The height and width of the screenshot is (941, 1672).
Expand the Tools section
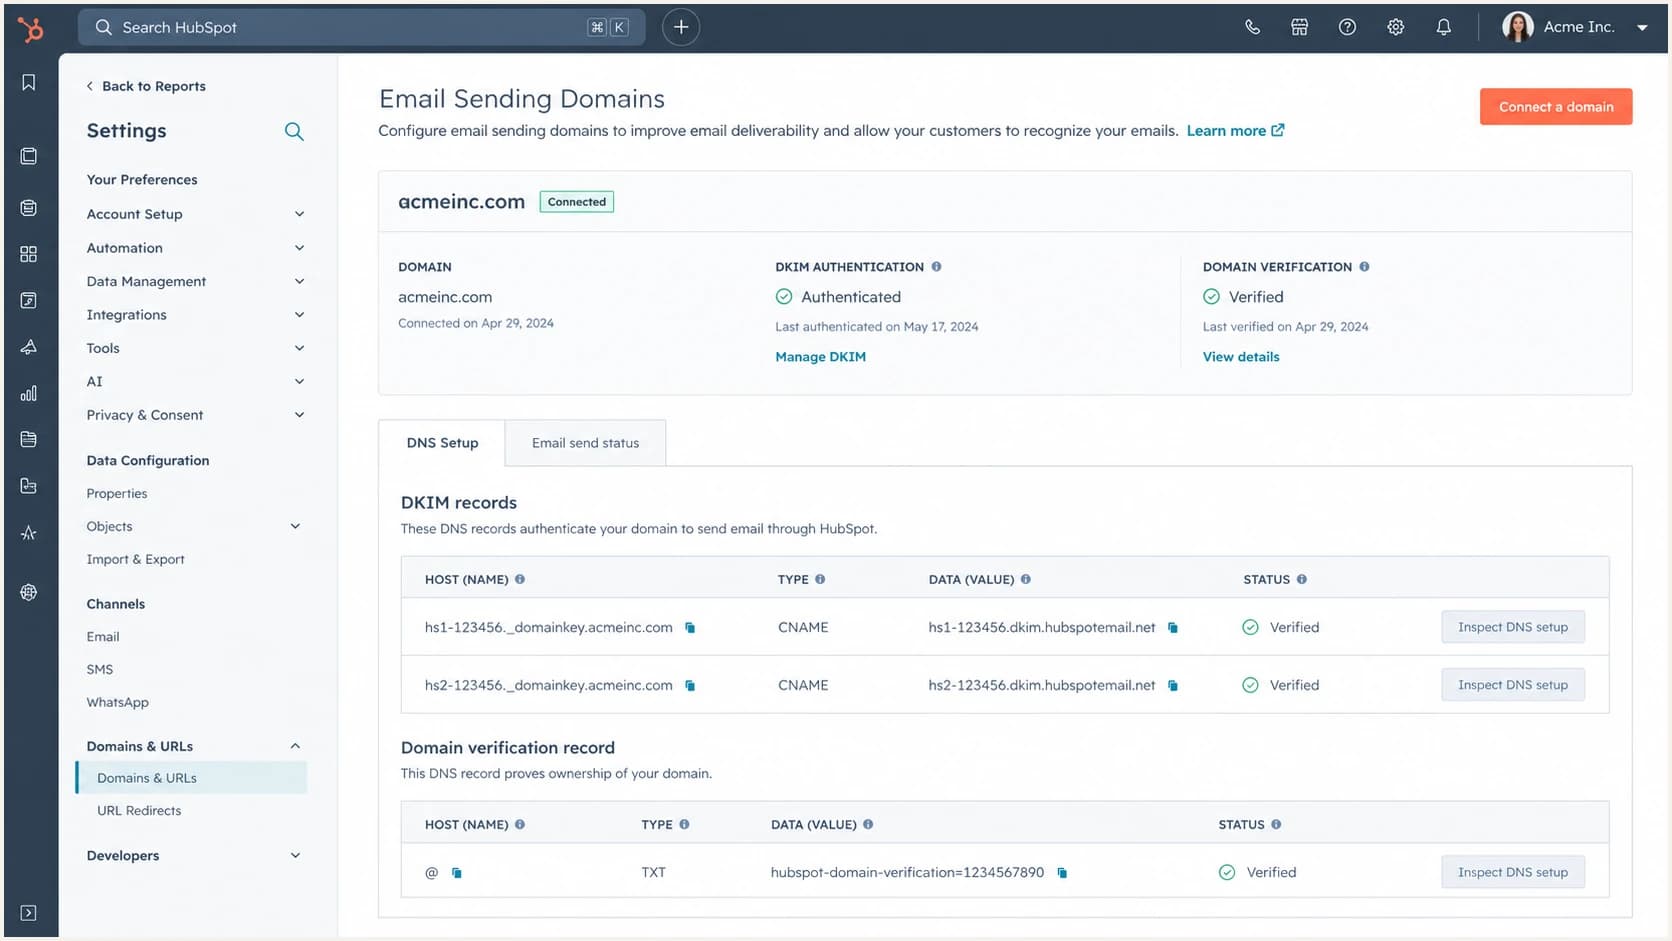(x=196, y=348)
